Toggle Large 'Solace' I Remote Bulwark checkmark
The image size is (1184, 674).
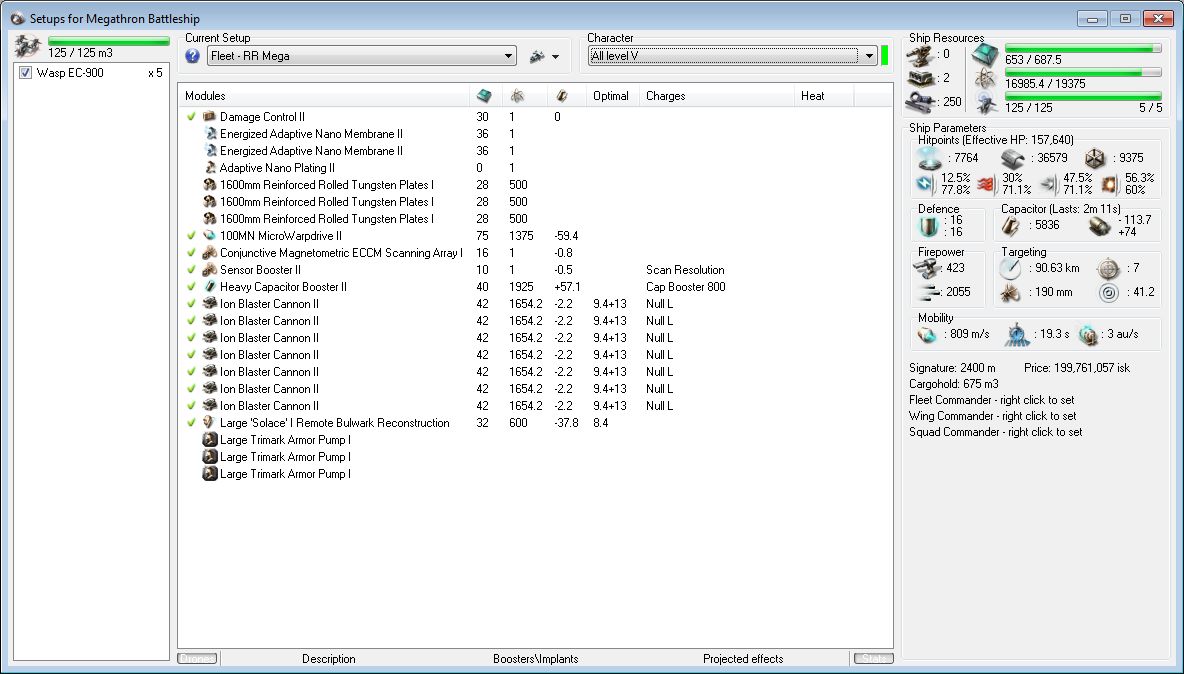[x=191, y=423]
